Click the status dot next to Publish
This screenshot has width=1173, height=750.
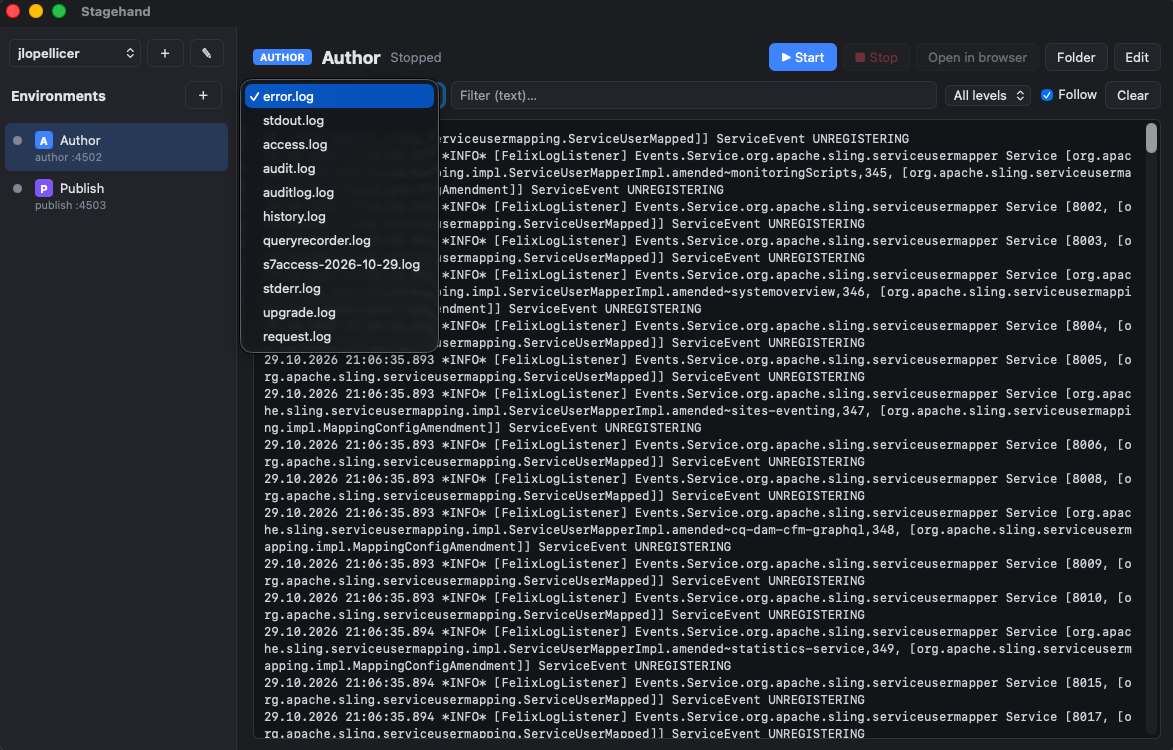(18, 188)
